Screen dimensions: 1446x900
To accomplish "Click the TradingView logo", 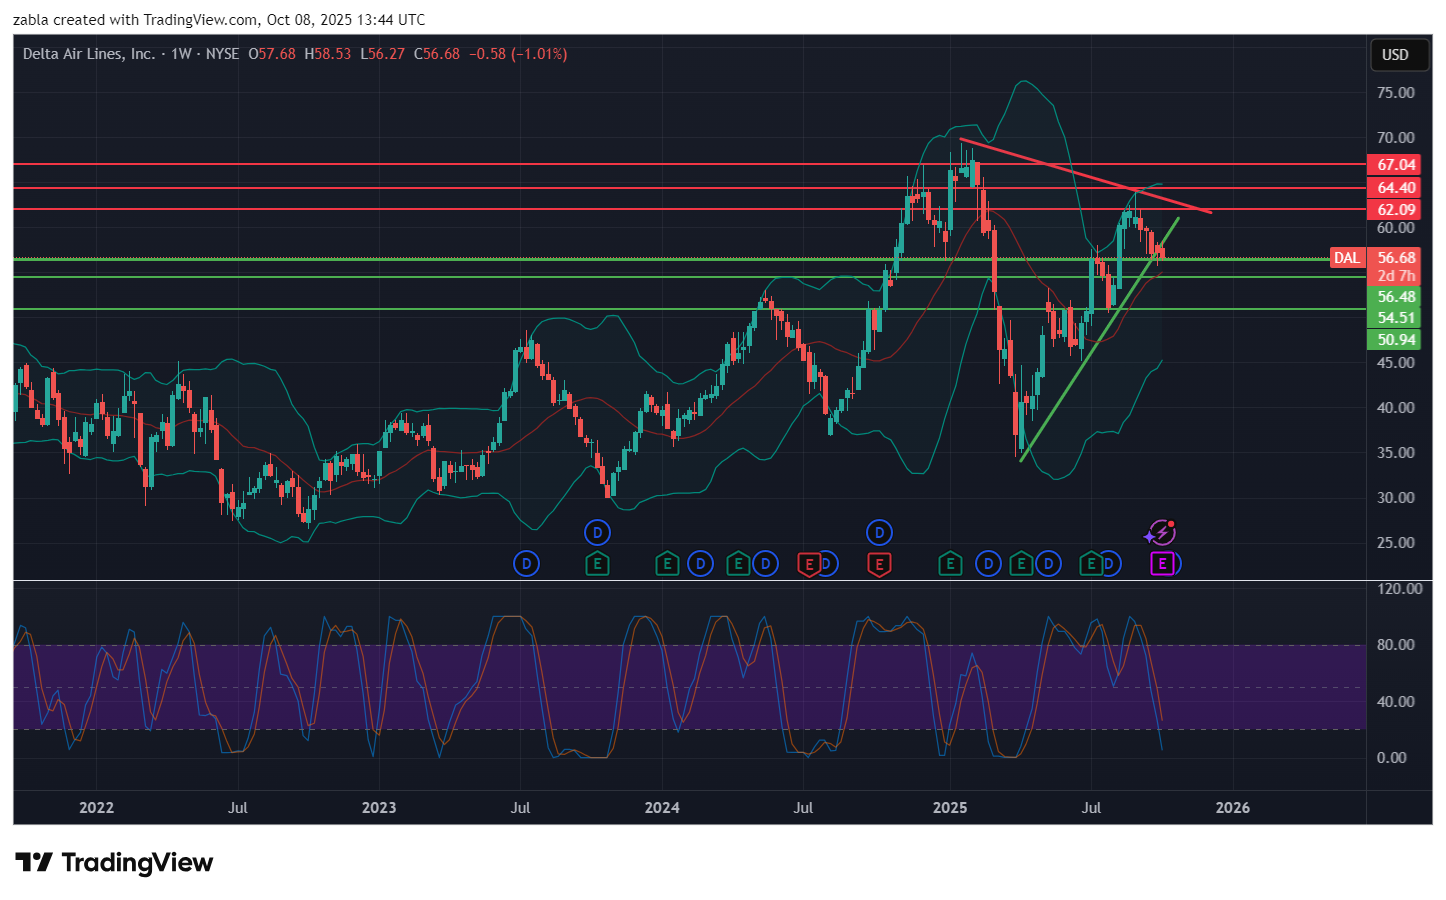I will click(x=114, y=862).
